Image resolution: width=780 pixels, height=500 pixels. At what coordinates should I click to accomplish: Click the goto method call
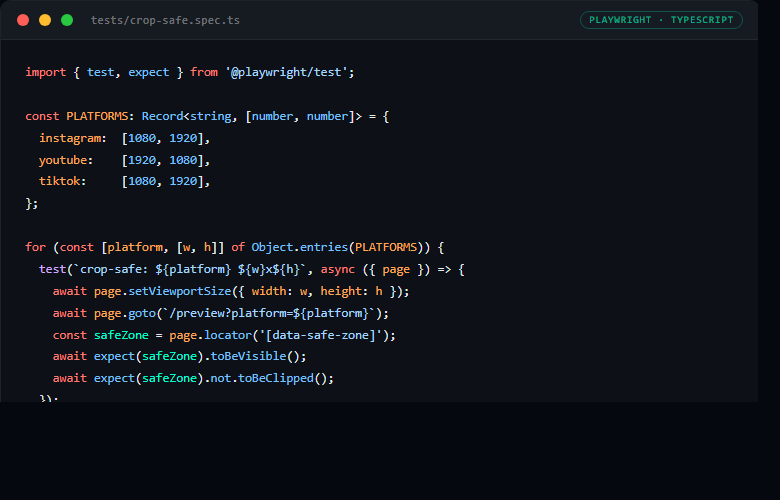tap(142, 313)
